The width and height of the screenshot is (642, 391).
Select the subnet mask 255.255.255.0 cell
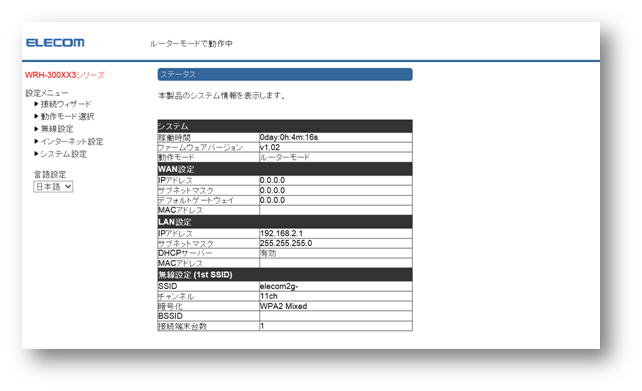(336, 243)
